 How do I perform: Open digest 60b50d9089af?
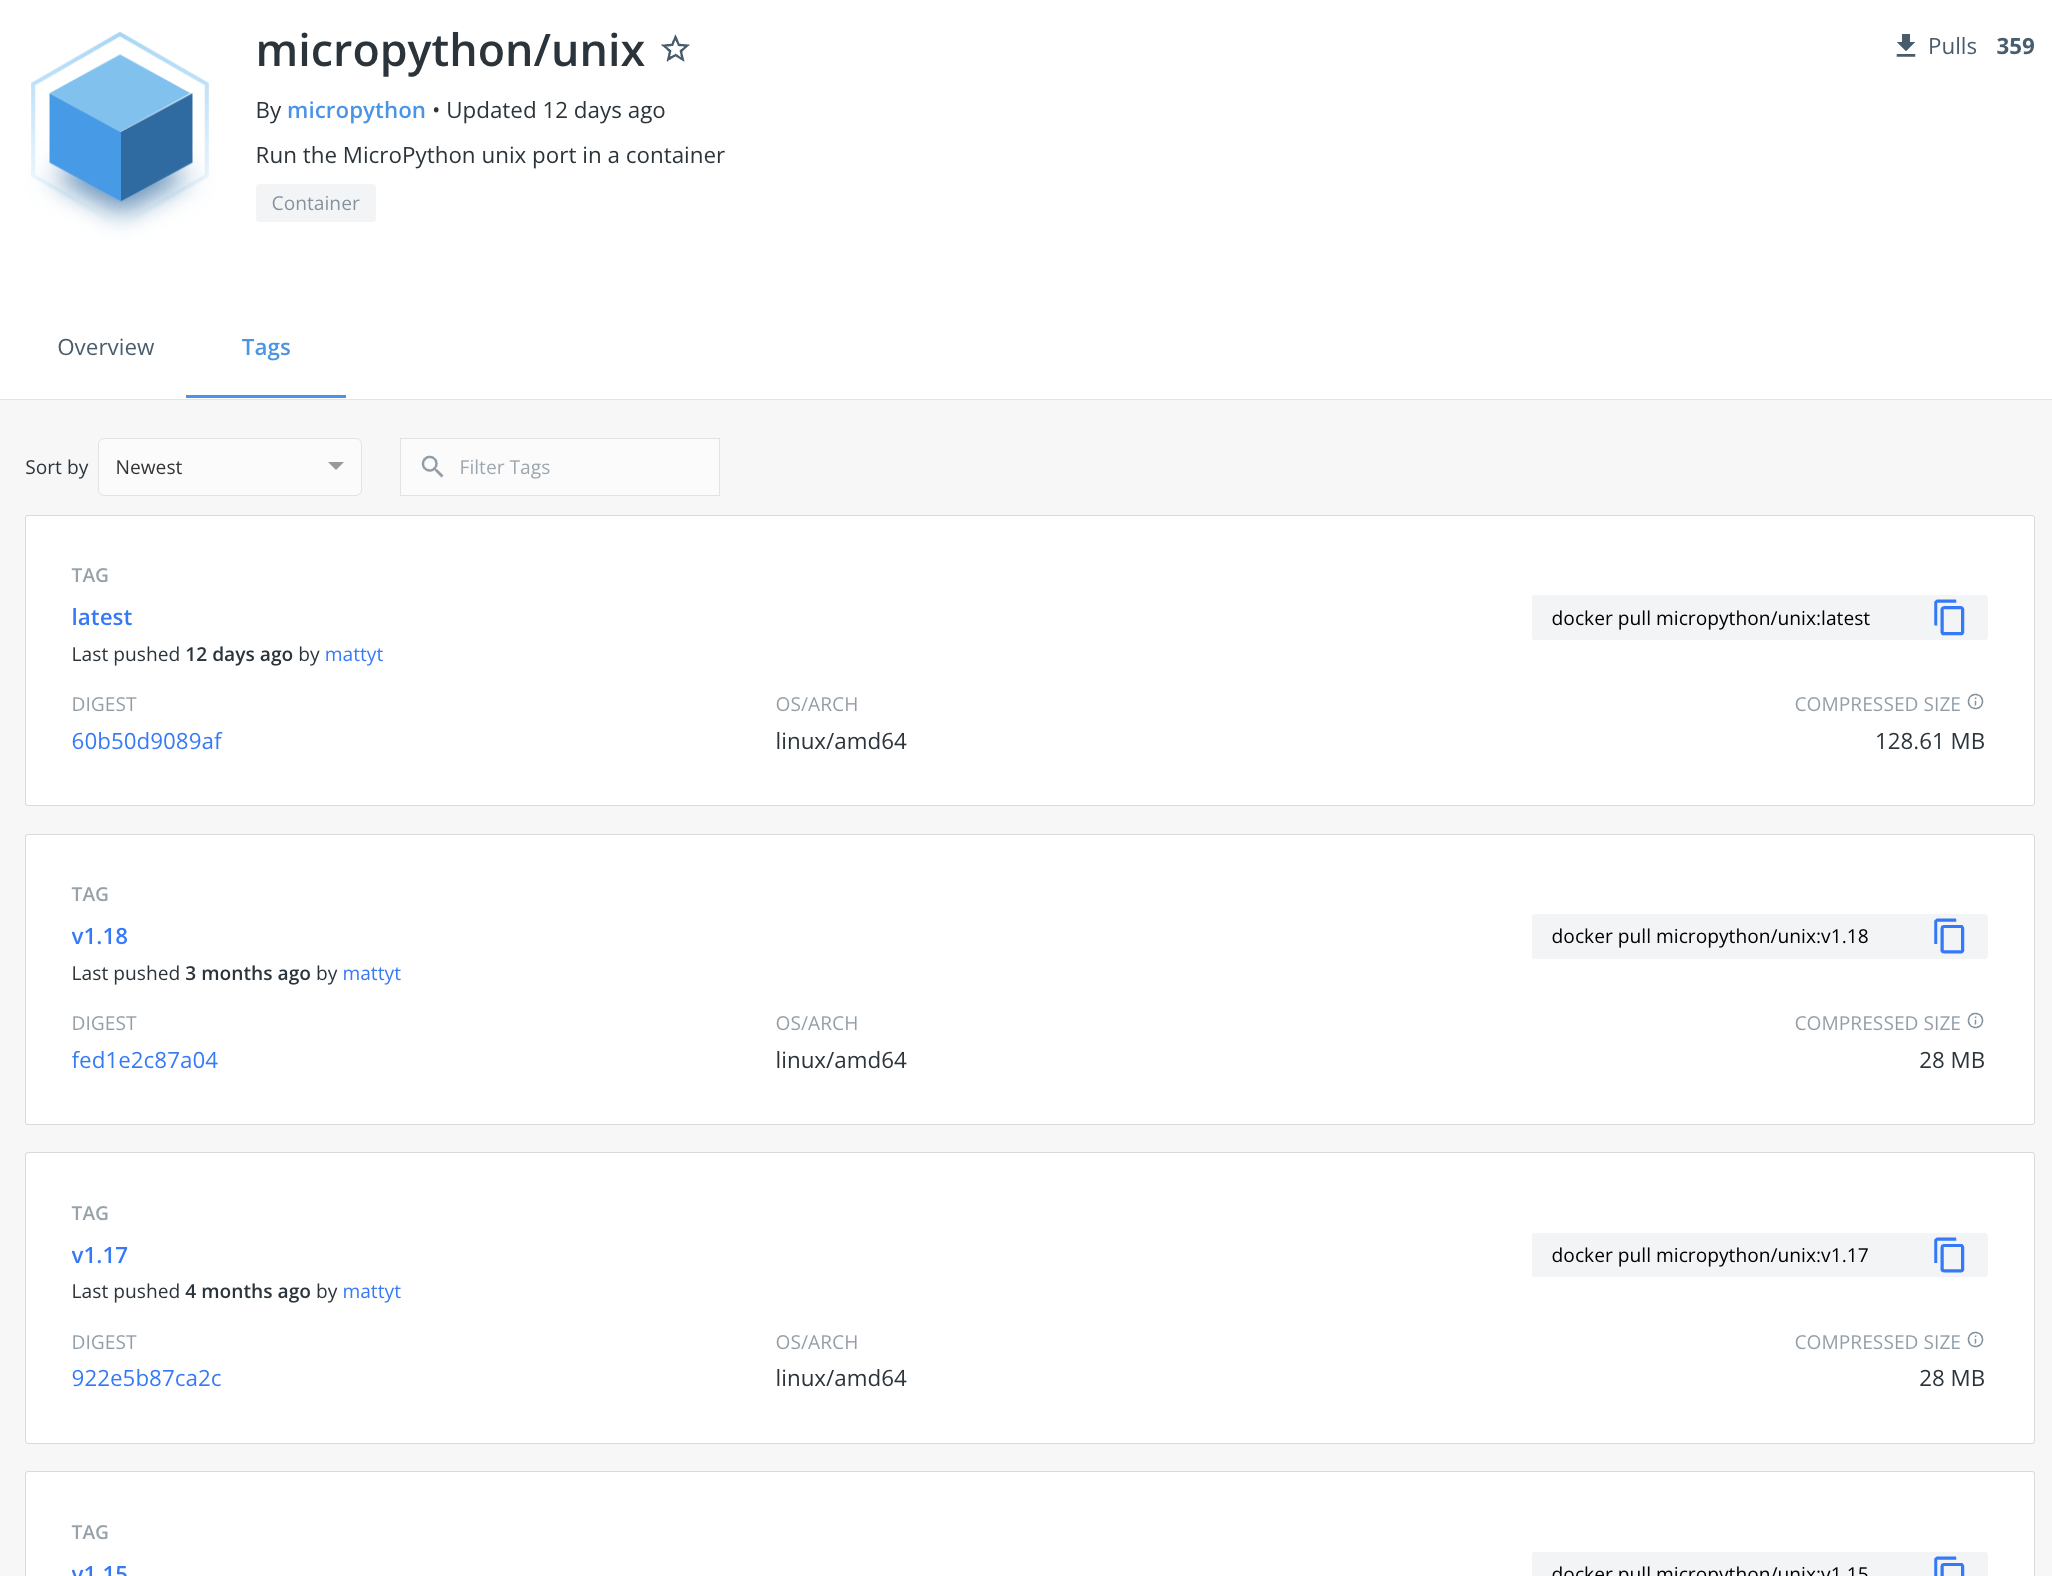coord(146,741)
